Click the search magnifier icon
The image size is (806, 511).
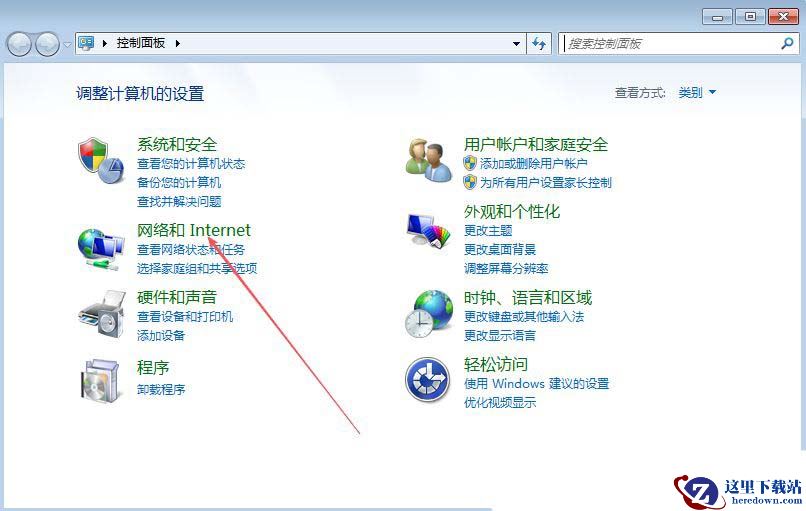click(787, 43)
